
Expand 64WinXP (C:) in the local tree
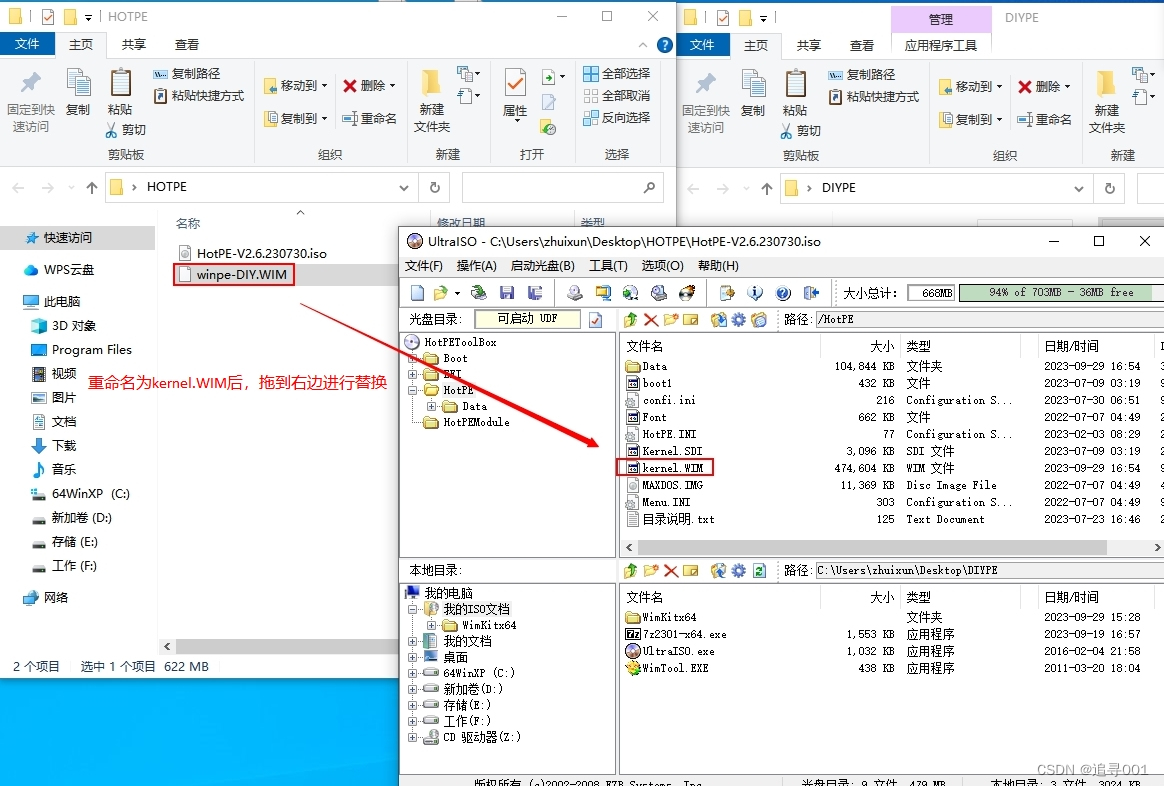[x=413, y=673]
